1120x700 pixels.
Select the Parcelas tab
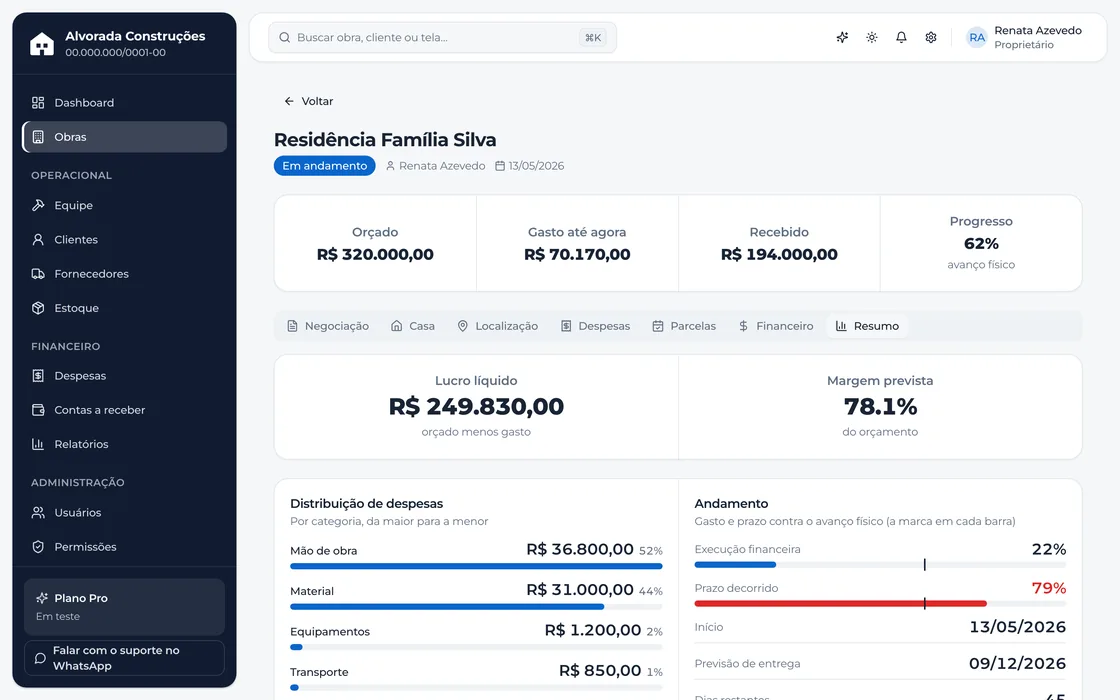pos(684,326)
